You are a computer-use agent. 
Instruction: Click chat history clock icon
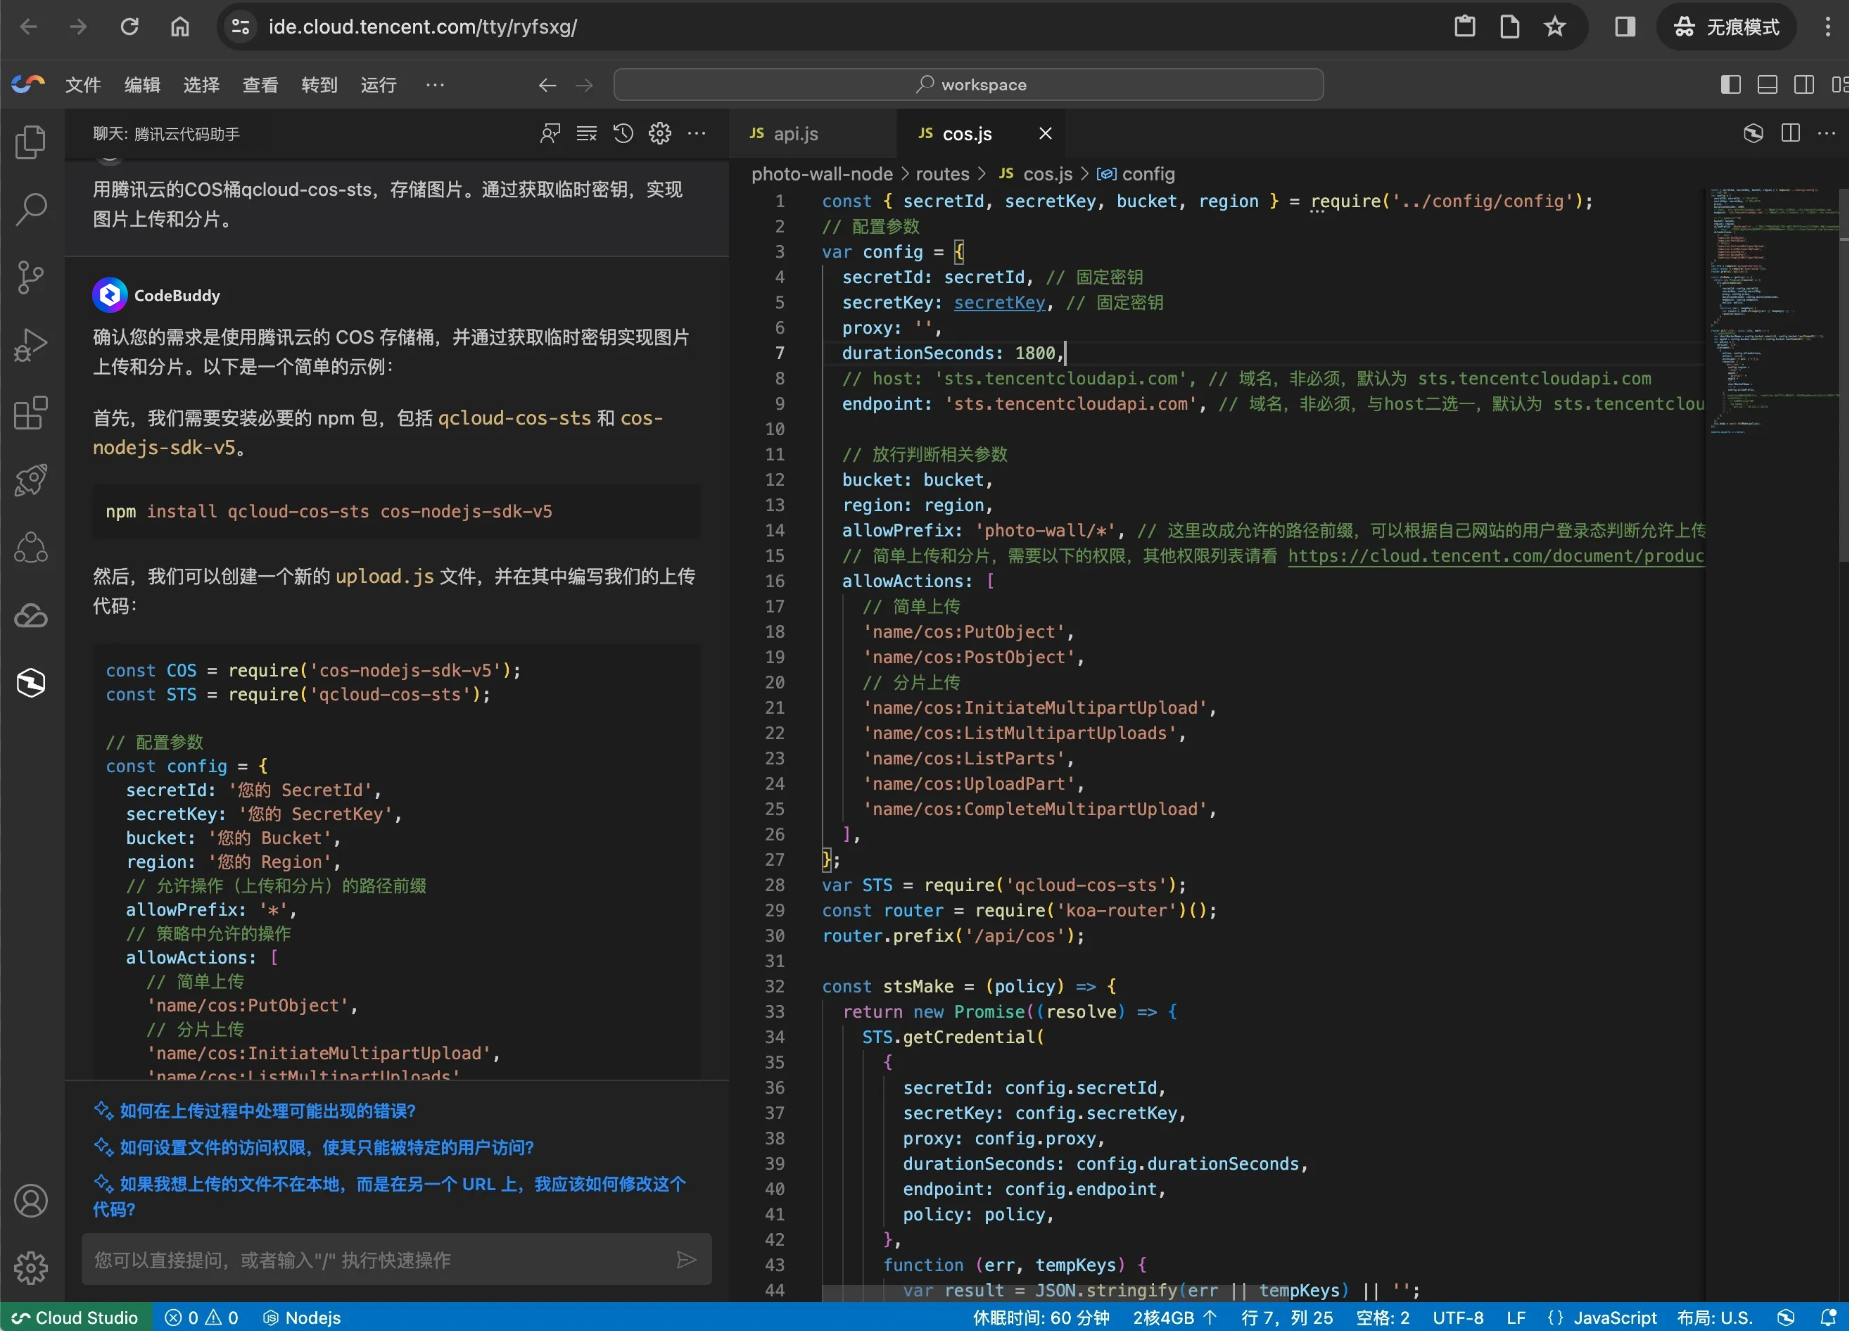pos(623,134)
